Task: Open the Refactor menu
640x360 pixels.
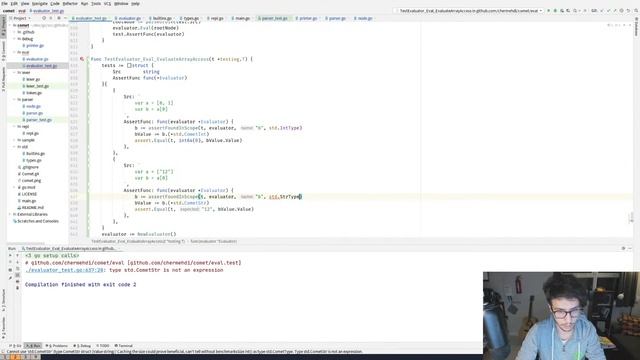Action: coord(70,4)
